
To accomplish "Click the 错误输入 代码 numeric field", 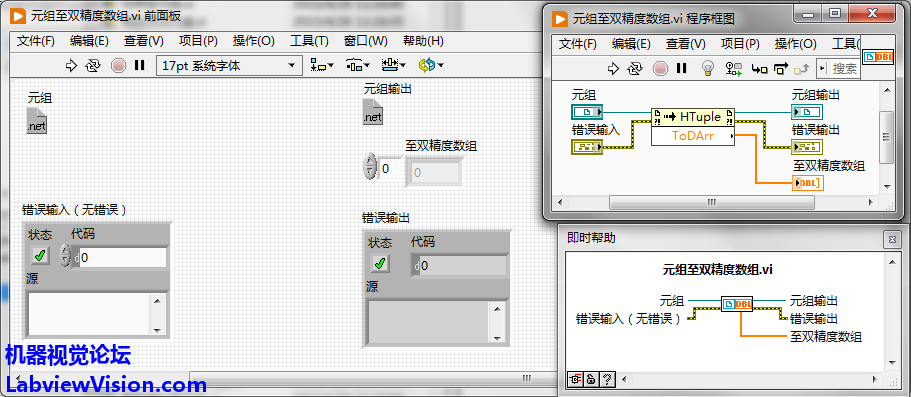I will 123,257.
